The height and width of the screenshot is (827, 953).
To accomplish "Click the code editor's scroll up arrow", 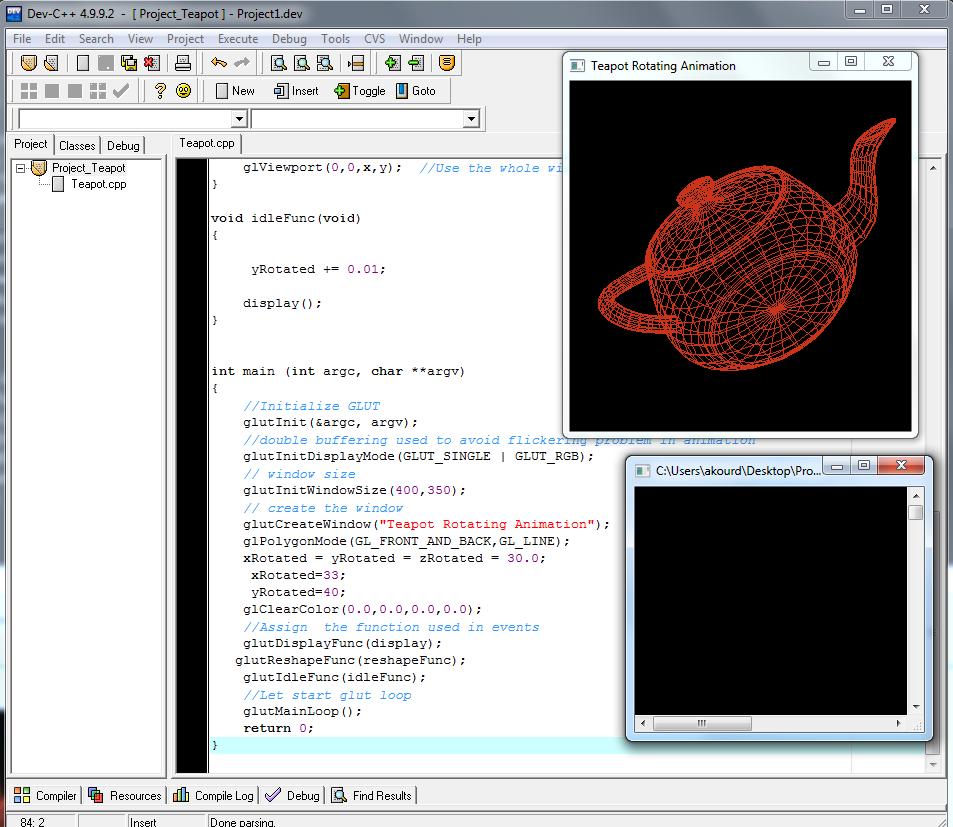I will tap(933, 168).
